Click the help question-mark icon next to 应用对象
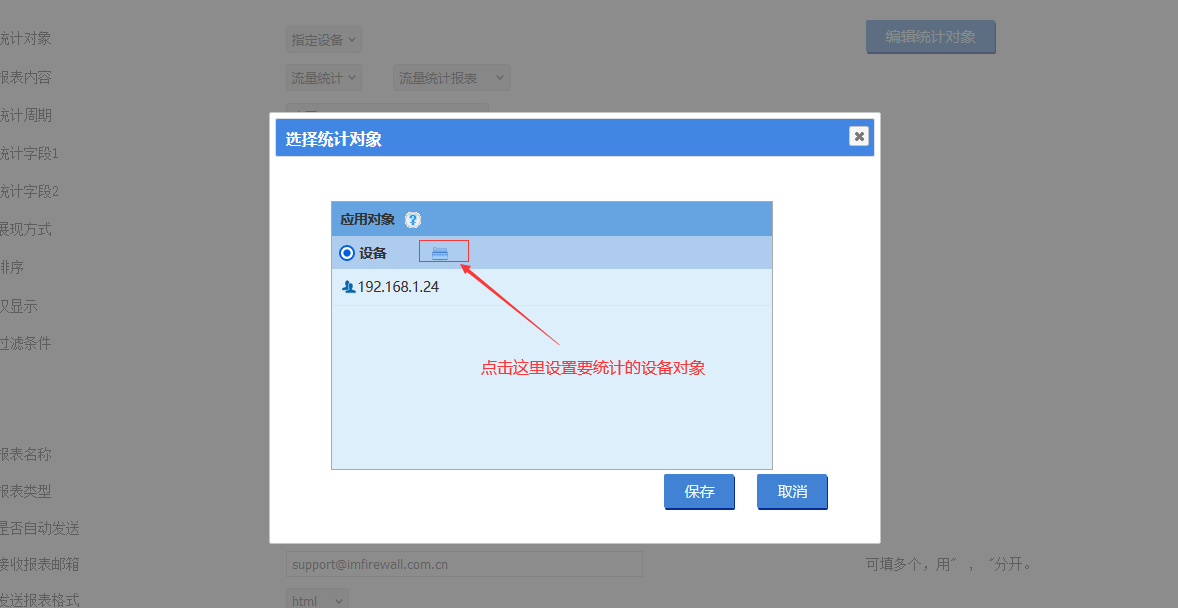1178x608 pixels. (x=413, y=220)
